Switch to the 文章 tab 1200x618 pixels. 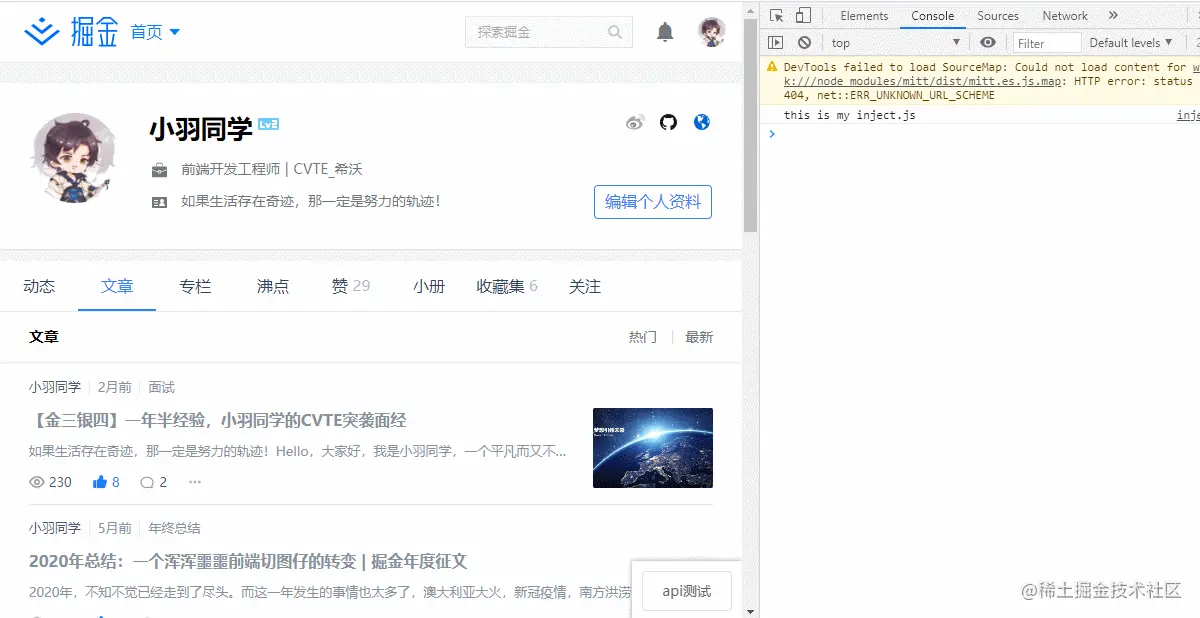coord(117,286)
